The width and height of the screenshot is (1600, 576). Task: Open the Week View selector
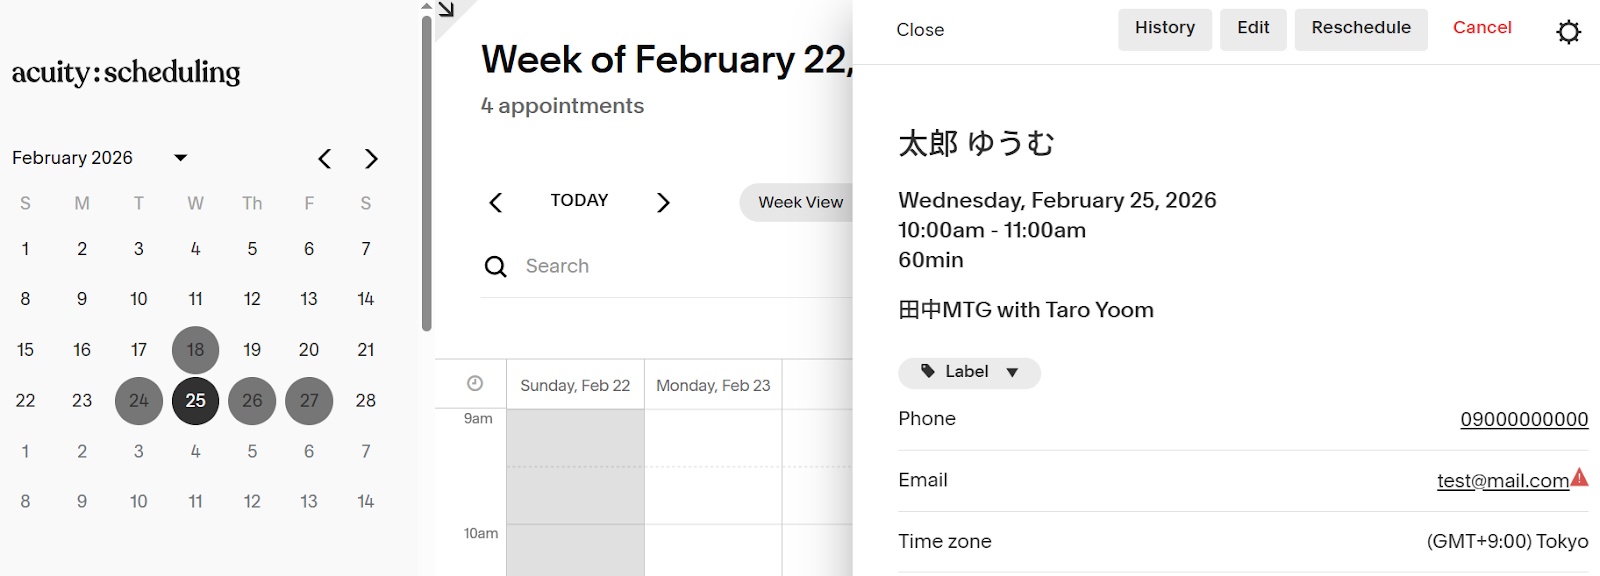pyautogui.click(x=799, y=202)
